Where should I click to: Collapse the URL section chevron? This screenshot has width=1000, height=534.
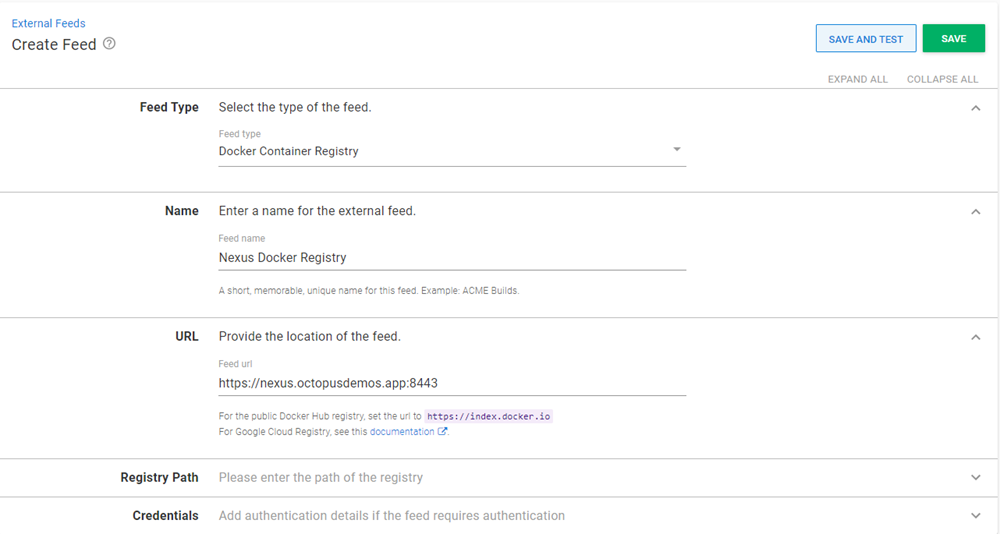(975, 337)
